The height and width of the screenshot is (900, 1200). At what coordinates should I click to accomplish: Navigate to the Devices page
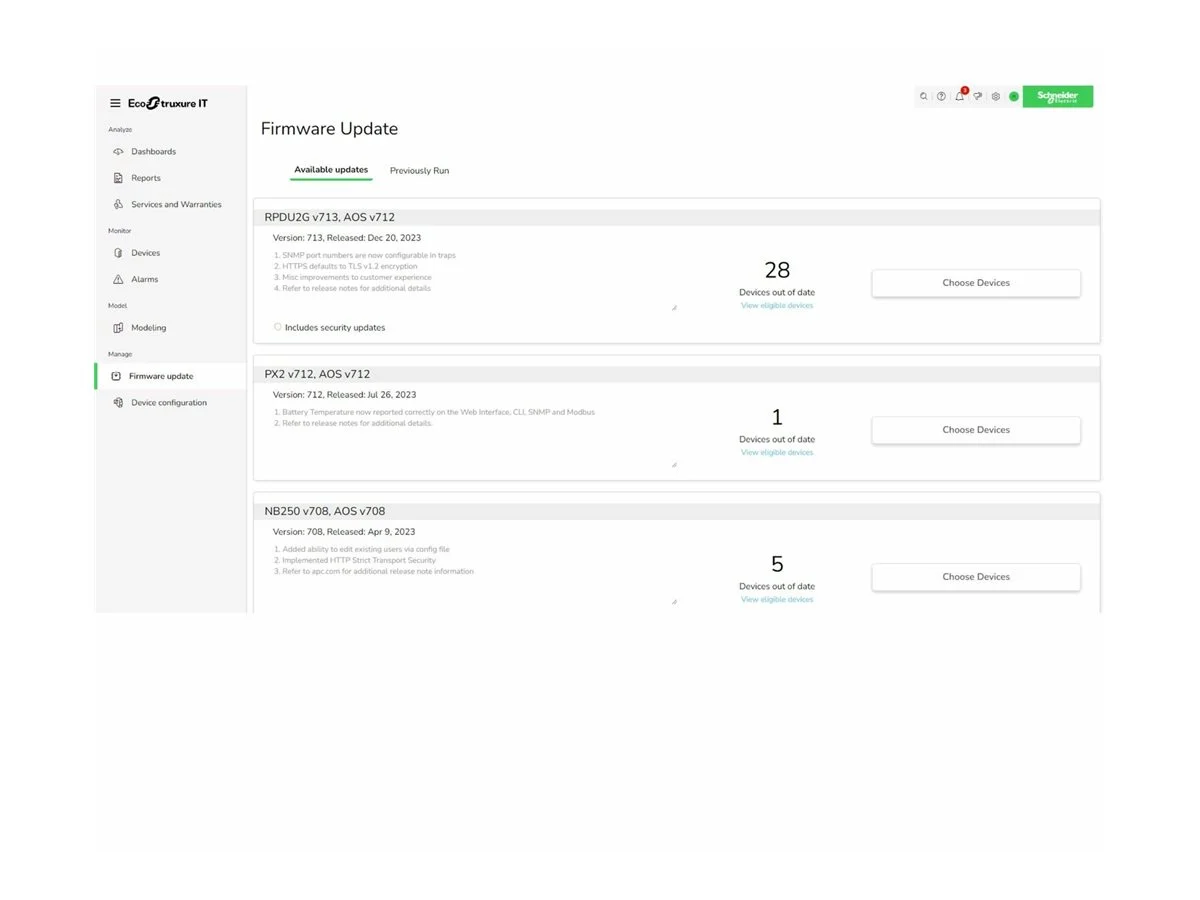146,252
